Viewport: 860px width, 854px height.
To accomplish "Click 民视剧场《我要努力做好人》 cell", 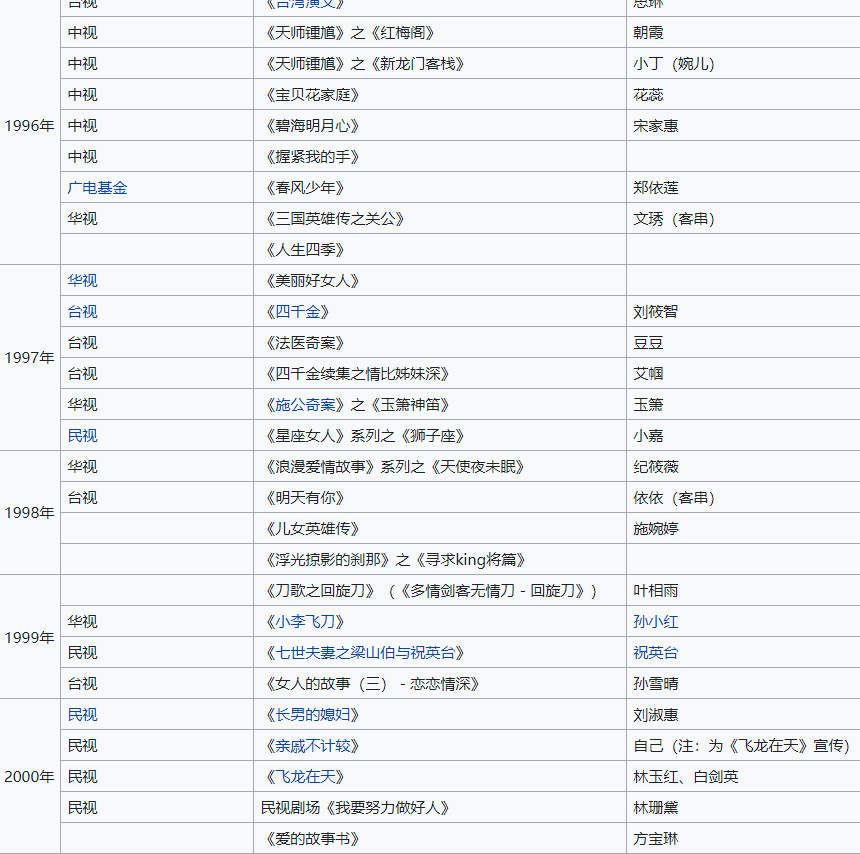I will [x=440, y=807].
